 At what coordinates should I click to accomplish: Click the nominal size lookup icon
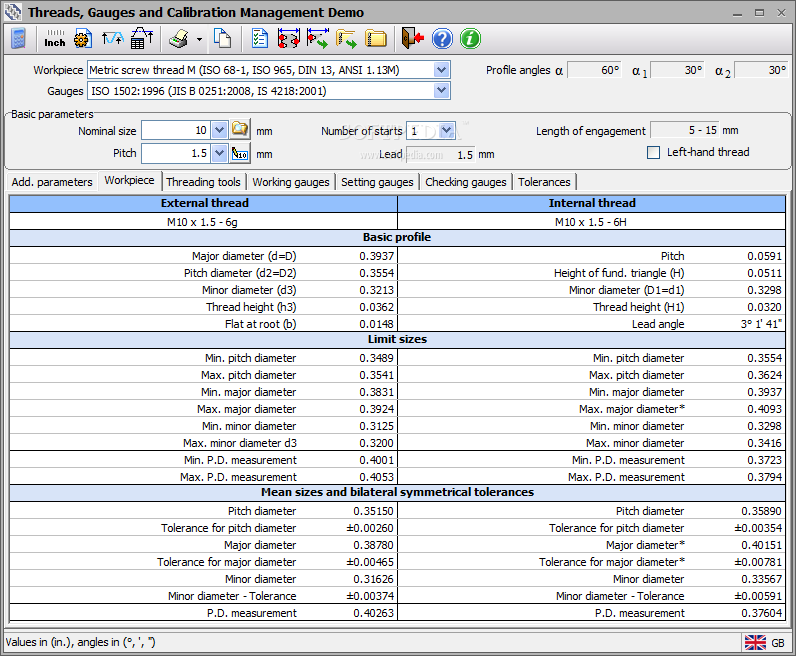pos(240,129)
